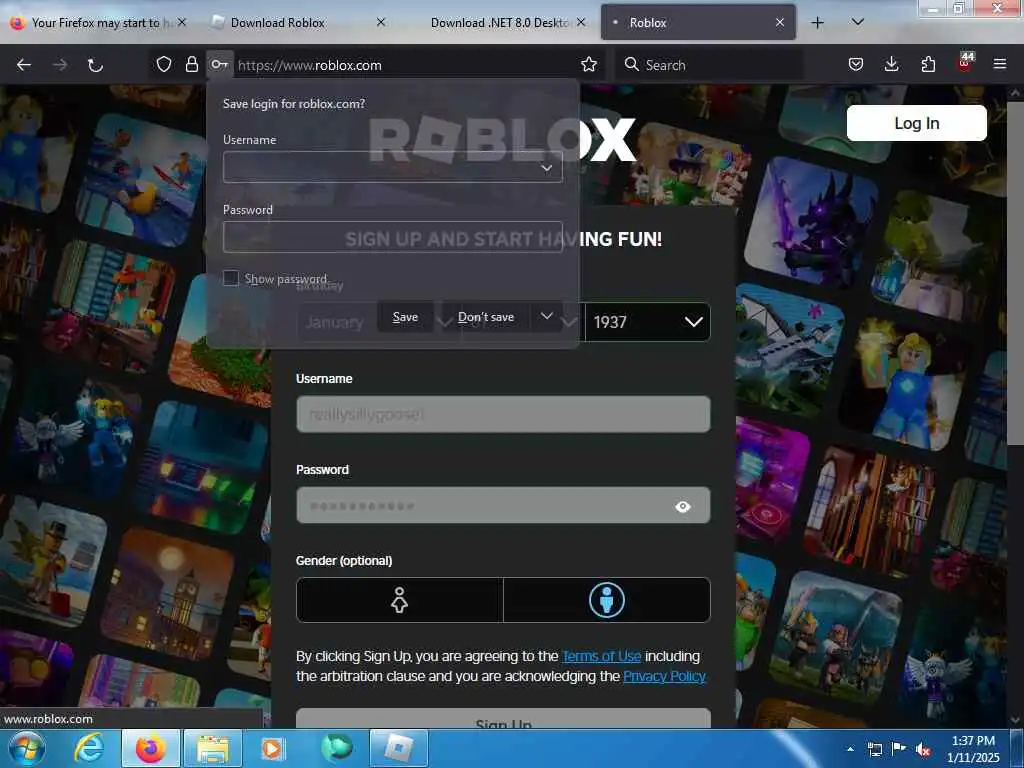
Task: Click the search magnifier icon
Action: 631,64
